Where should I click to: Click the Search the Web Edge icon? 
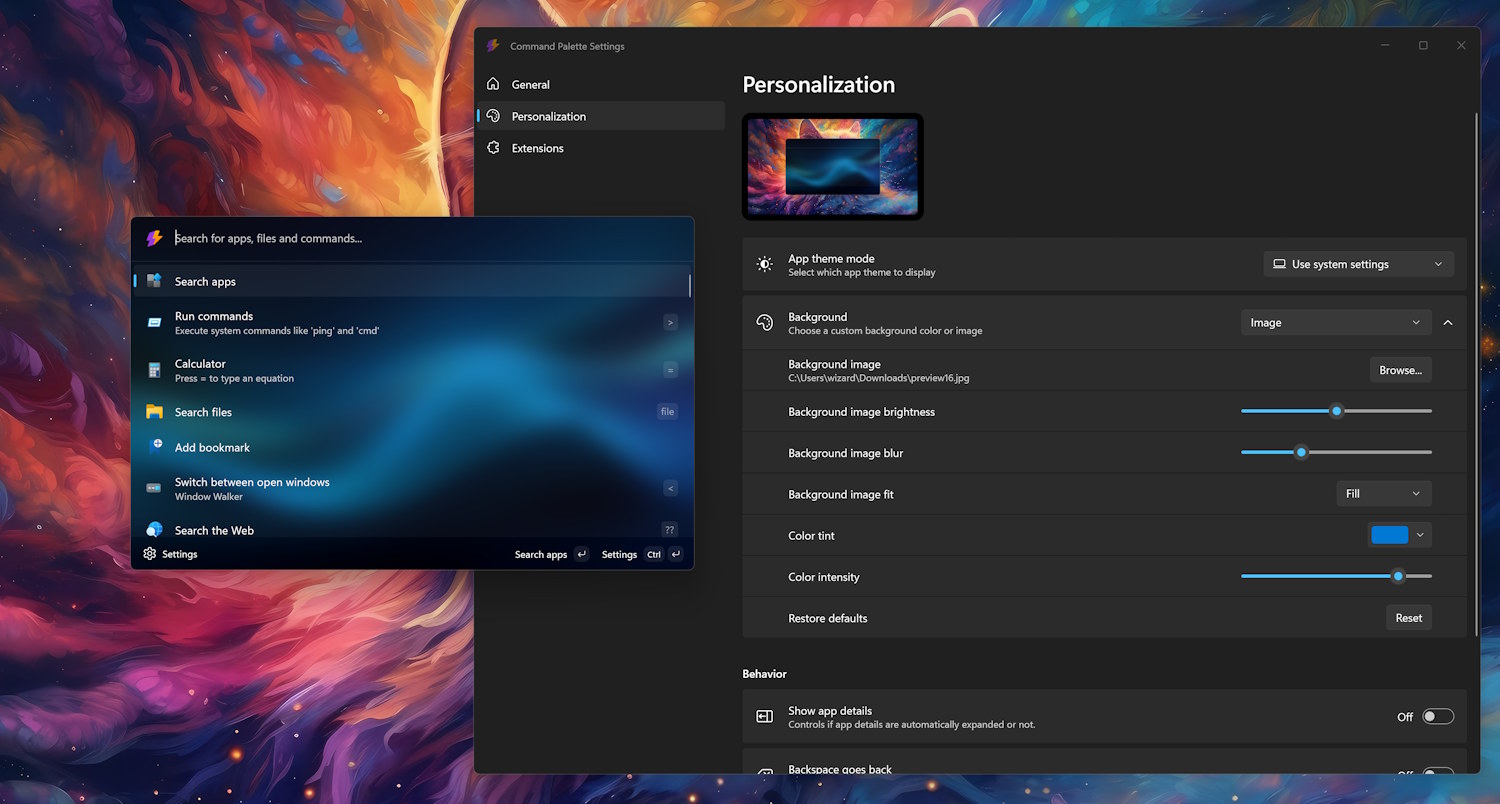click(154, 530)
